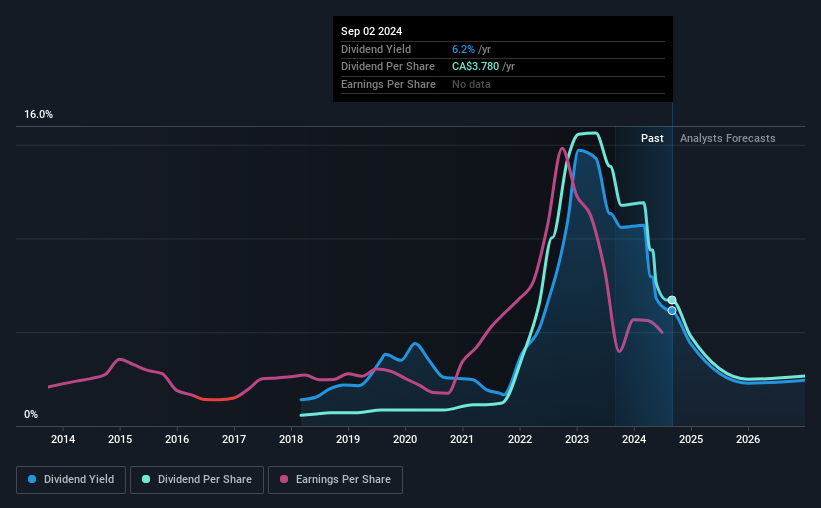Click the tooltip Dividend Yield row label
821x508 pixels.
376,49
